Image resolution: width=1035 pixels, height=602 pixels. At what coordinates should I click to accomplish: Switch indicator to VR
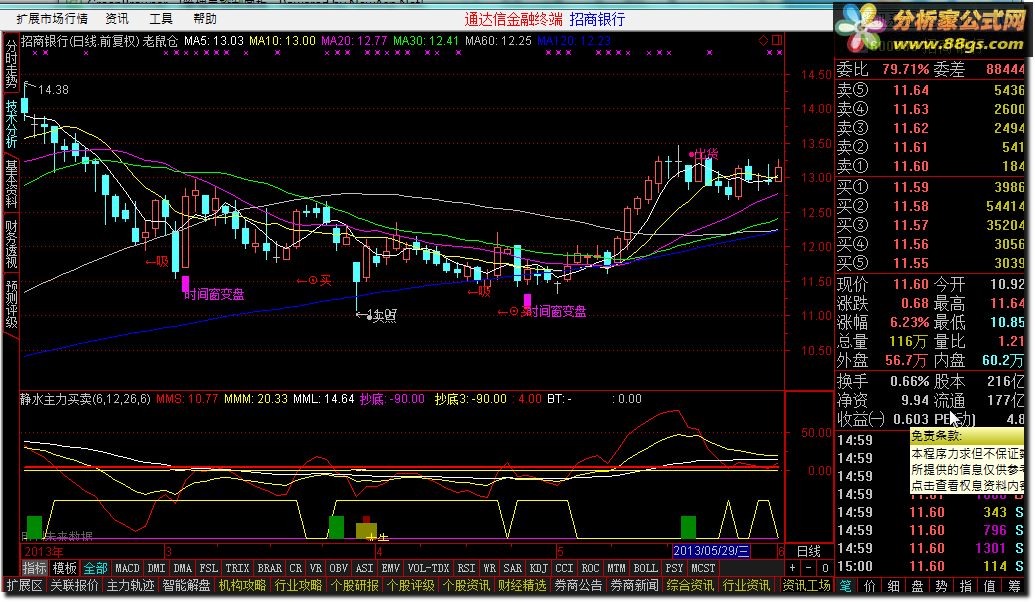pos(316,568)
